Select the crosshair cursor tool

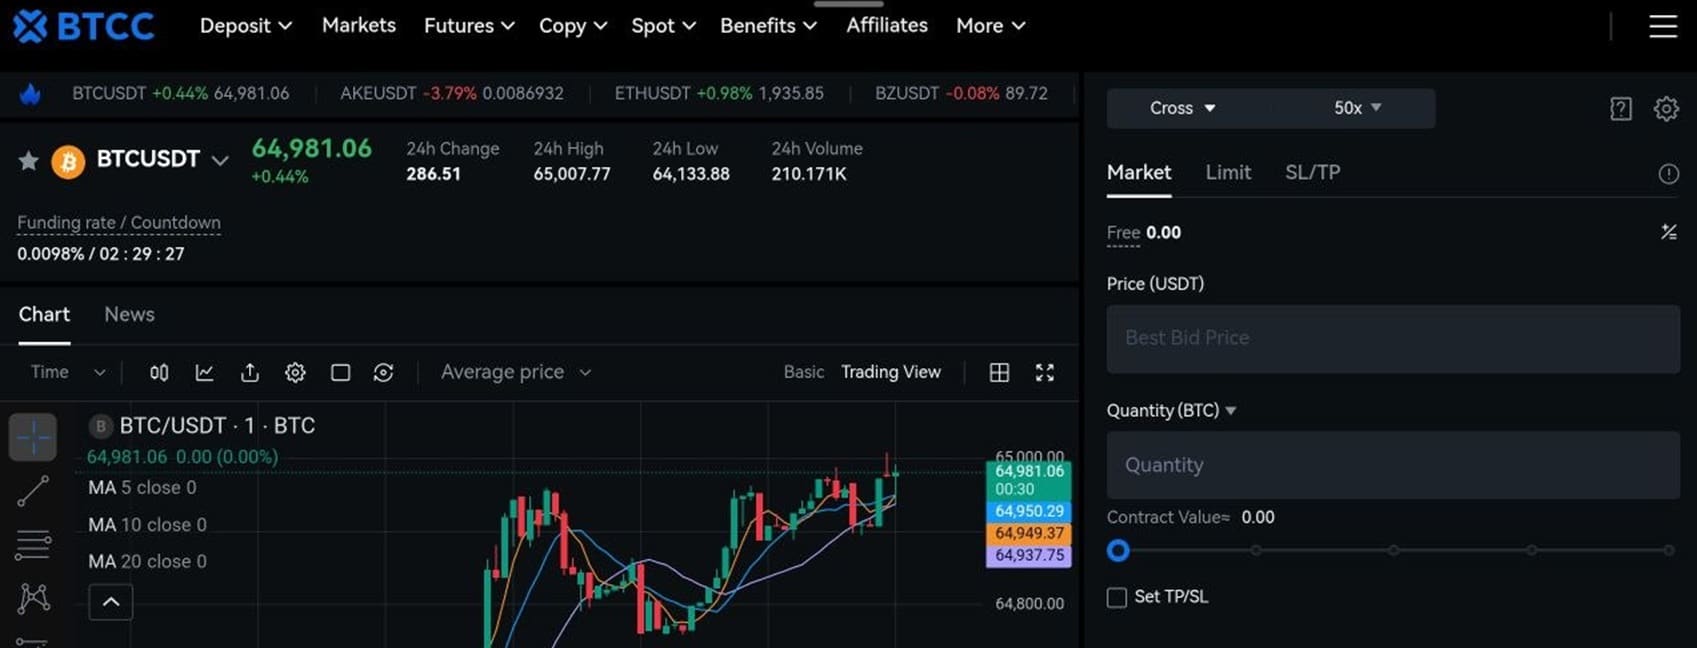click(x=33, y=437)
